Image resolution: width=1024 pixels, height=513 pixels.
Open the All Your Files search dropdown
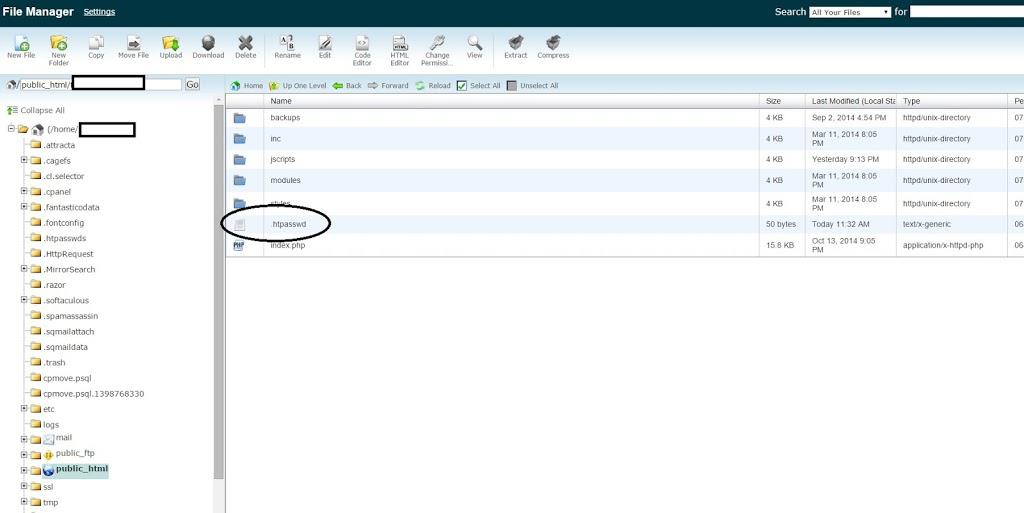[849, 12]
